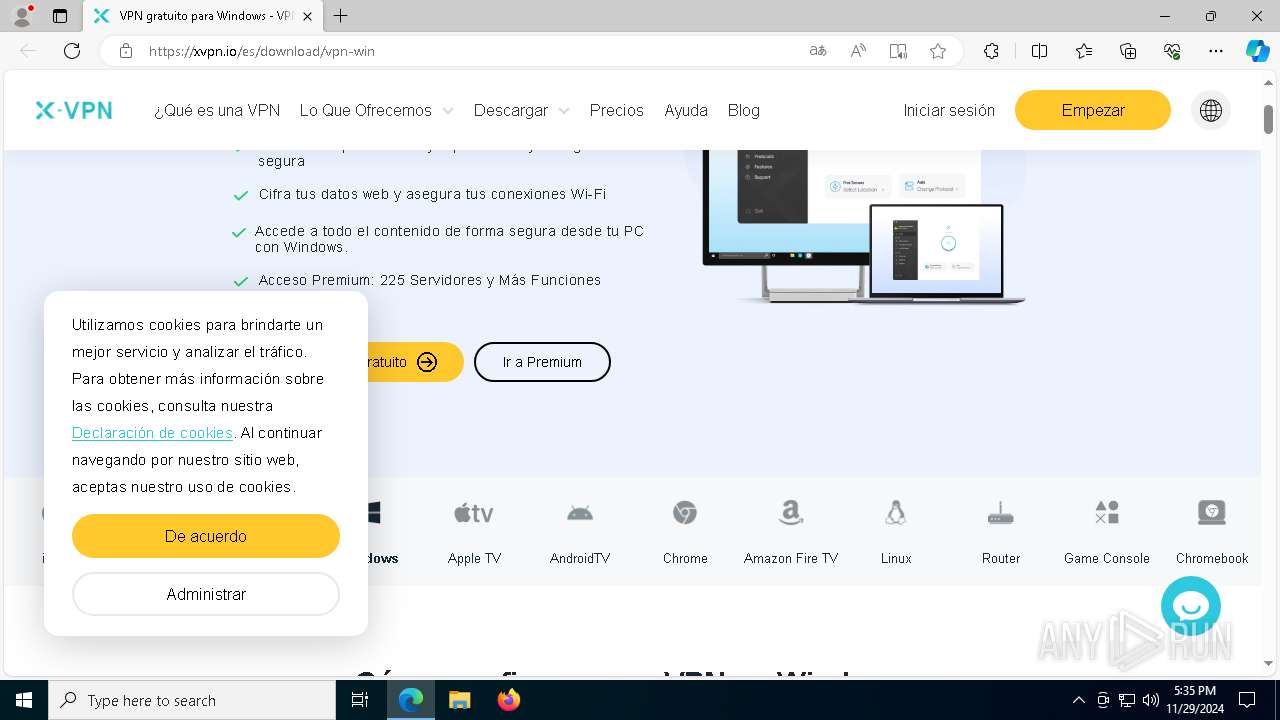1280x720 pixels.
Task: Open Task View on taskbar
Action: tap(360, 700)
